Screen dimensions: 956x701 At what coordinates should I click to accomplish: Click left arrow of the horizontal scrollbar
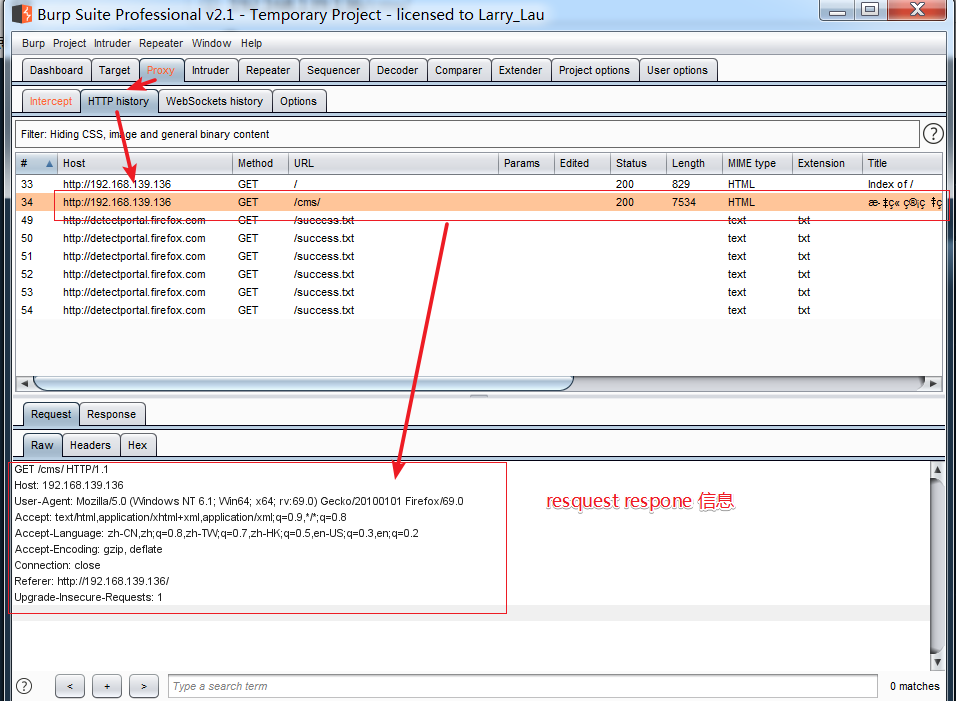24,383
